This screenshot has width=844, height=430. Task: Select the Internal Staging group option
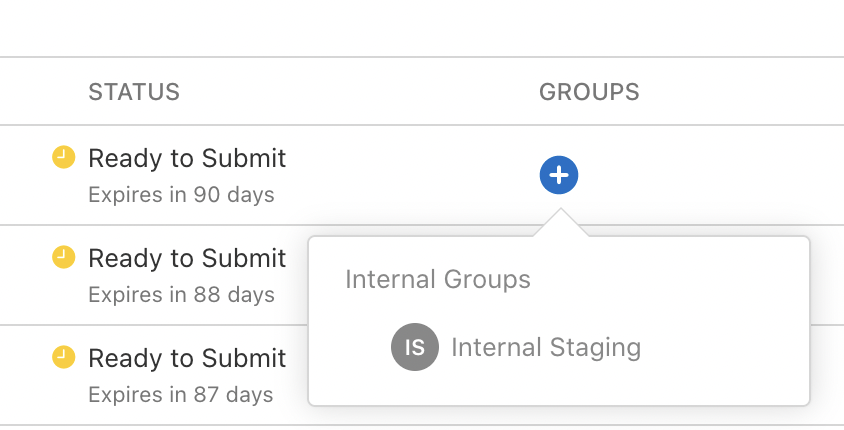tap(545, 348)
